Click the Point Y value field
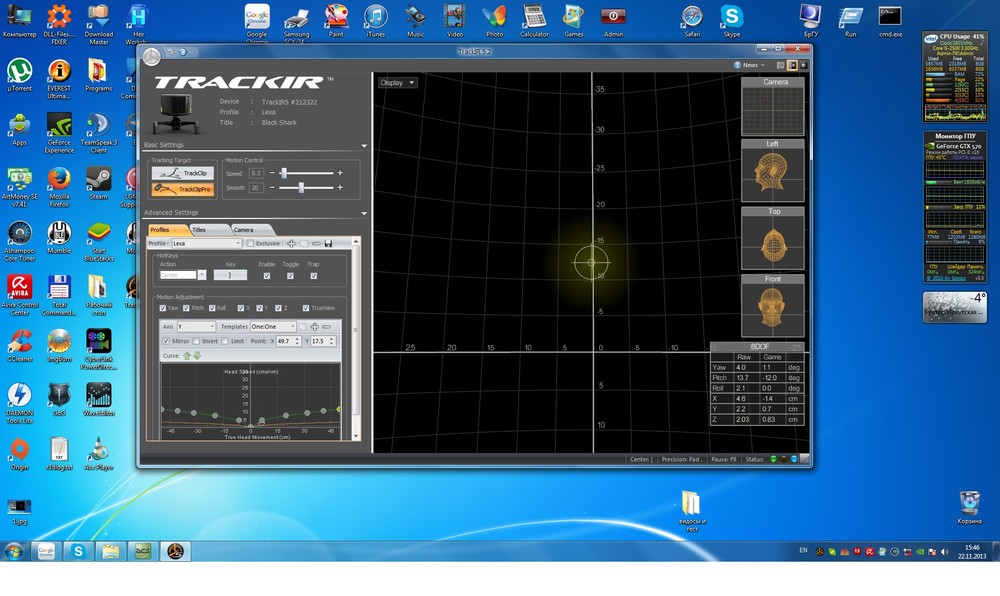1000x596 pixels. click(x=319, y=341)
